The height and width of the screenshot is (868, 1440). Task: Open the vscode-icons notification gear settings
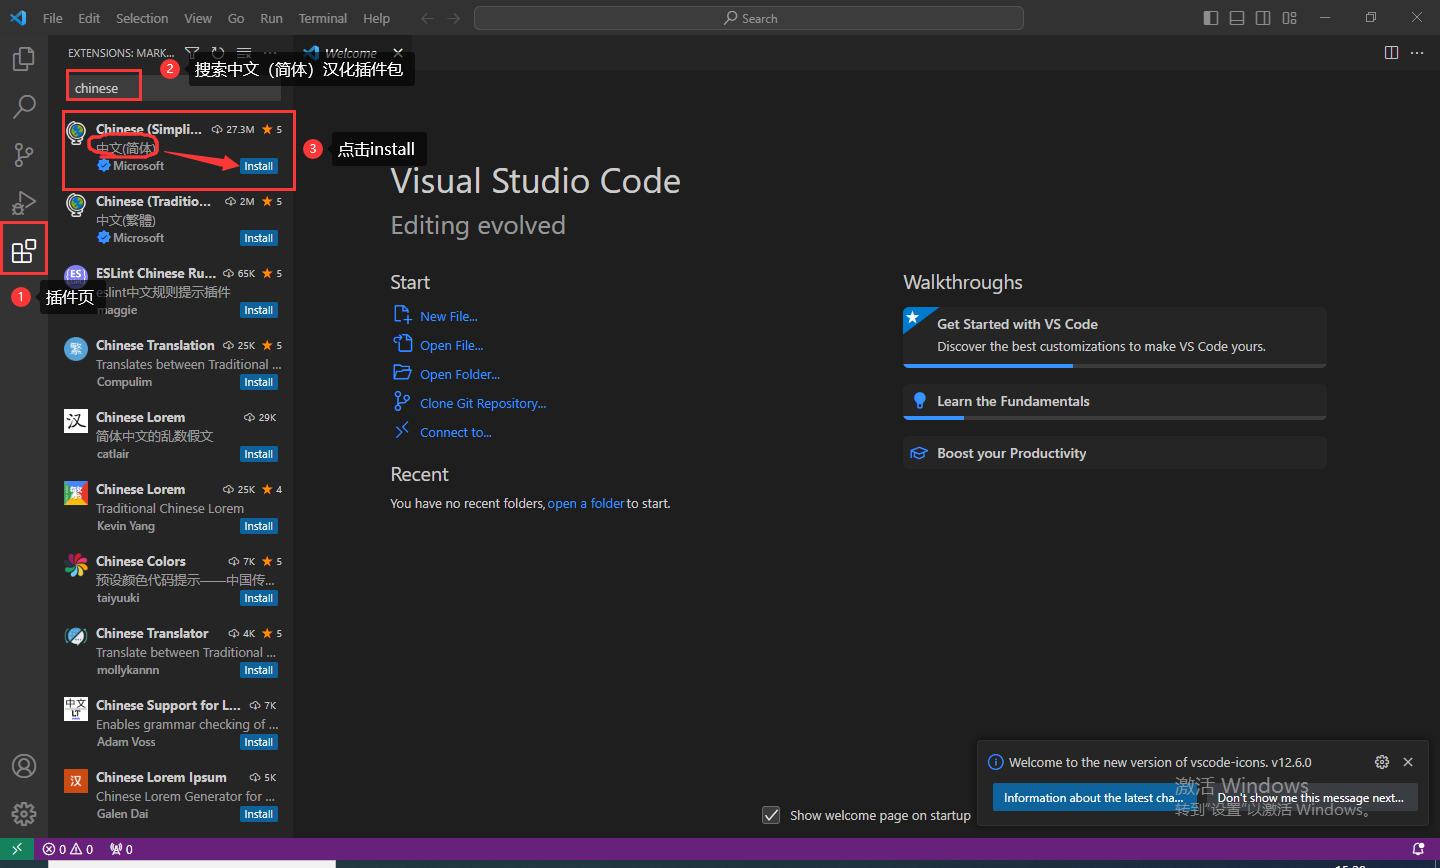(1382, 762)
